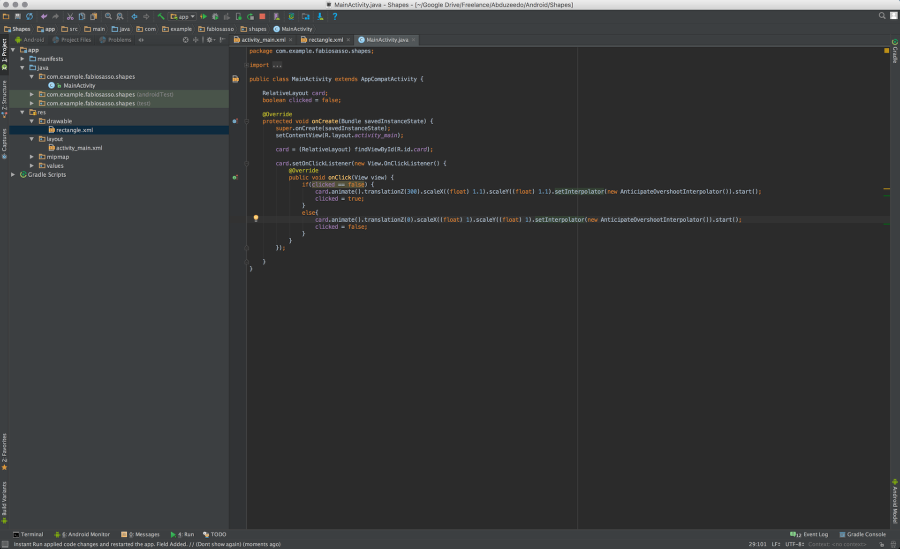Screen dimensions: 900x549
Task: Click the AVD Manager icon
Action: [x=277, y=17]
